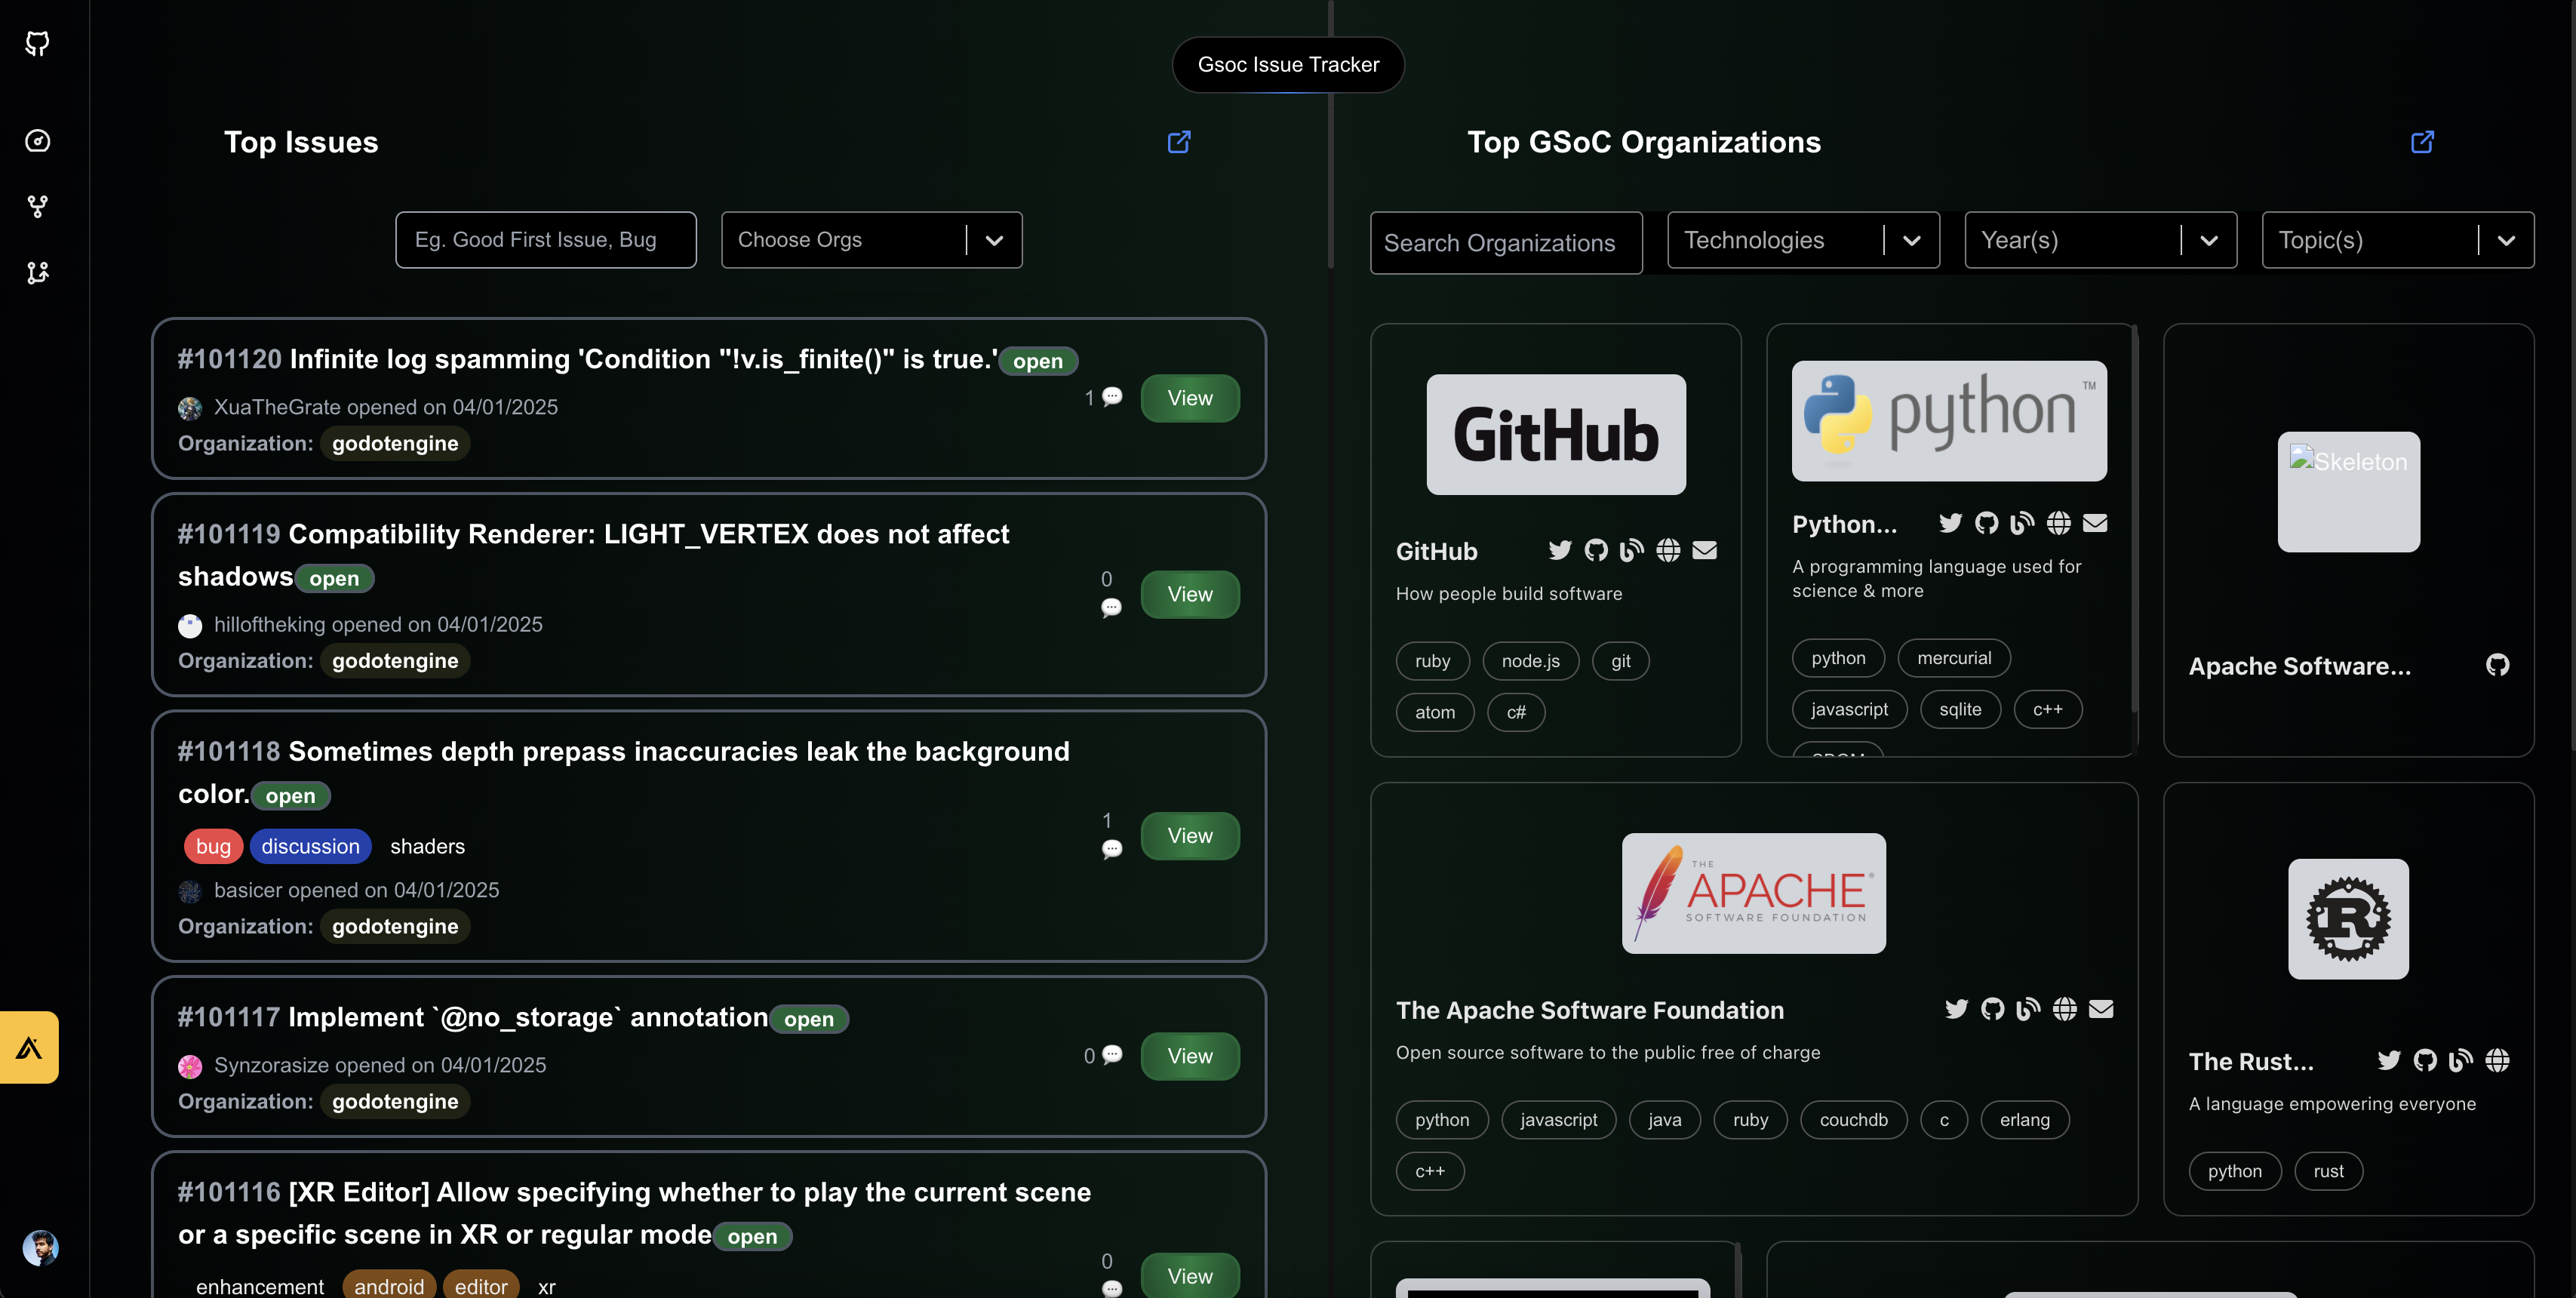Image resolution: width=2576 pixels, height=1298 pixels.
Task: Select the rust tag on Rust card
Action: (2328, 1171)
